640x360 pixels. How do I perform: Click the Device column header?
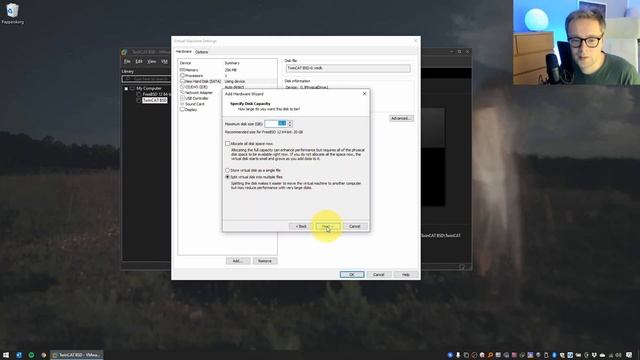pos(185,63)
